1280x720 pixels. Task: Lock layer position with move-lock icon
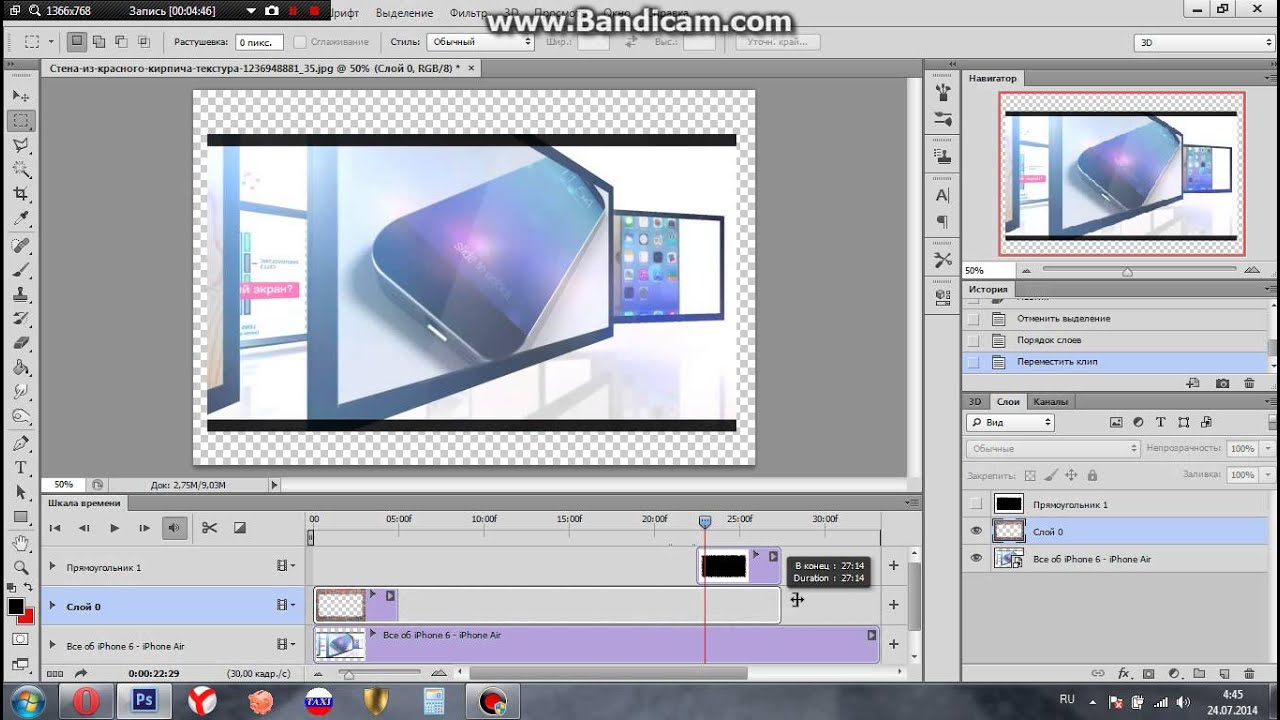tap(1071, 476)
